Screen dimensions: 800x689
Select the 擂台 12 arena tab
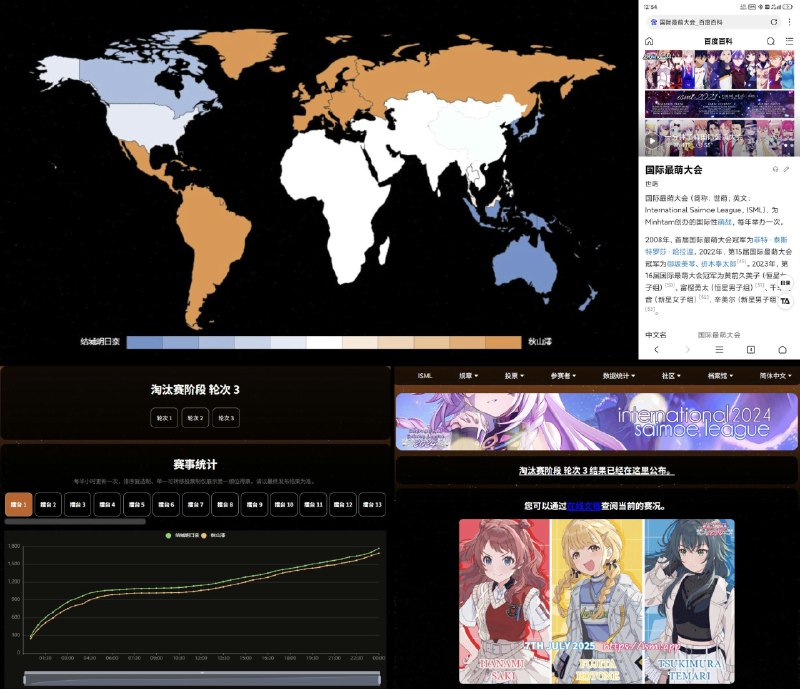(343, 505)
